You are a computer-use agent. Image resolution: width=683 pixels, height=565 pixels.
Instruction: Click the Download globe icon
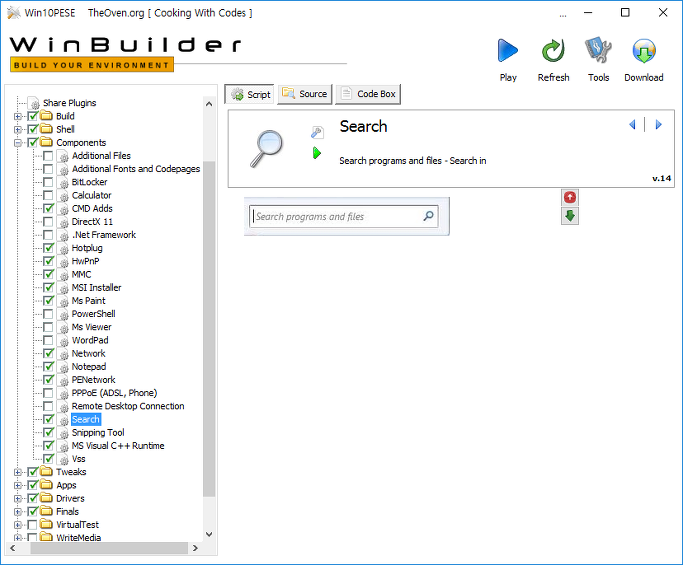(644, 51)
